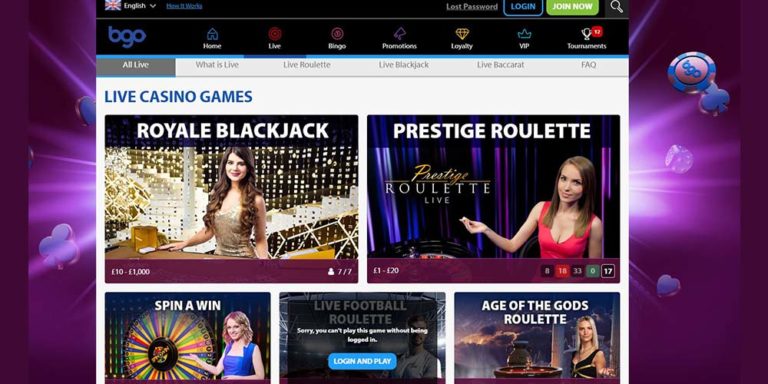The height and width of the screenshot is (384, 768).
Task: Click the LOGIN AND PLAY button
Action: (x=362, y=361)
